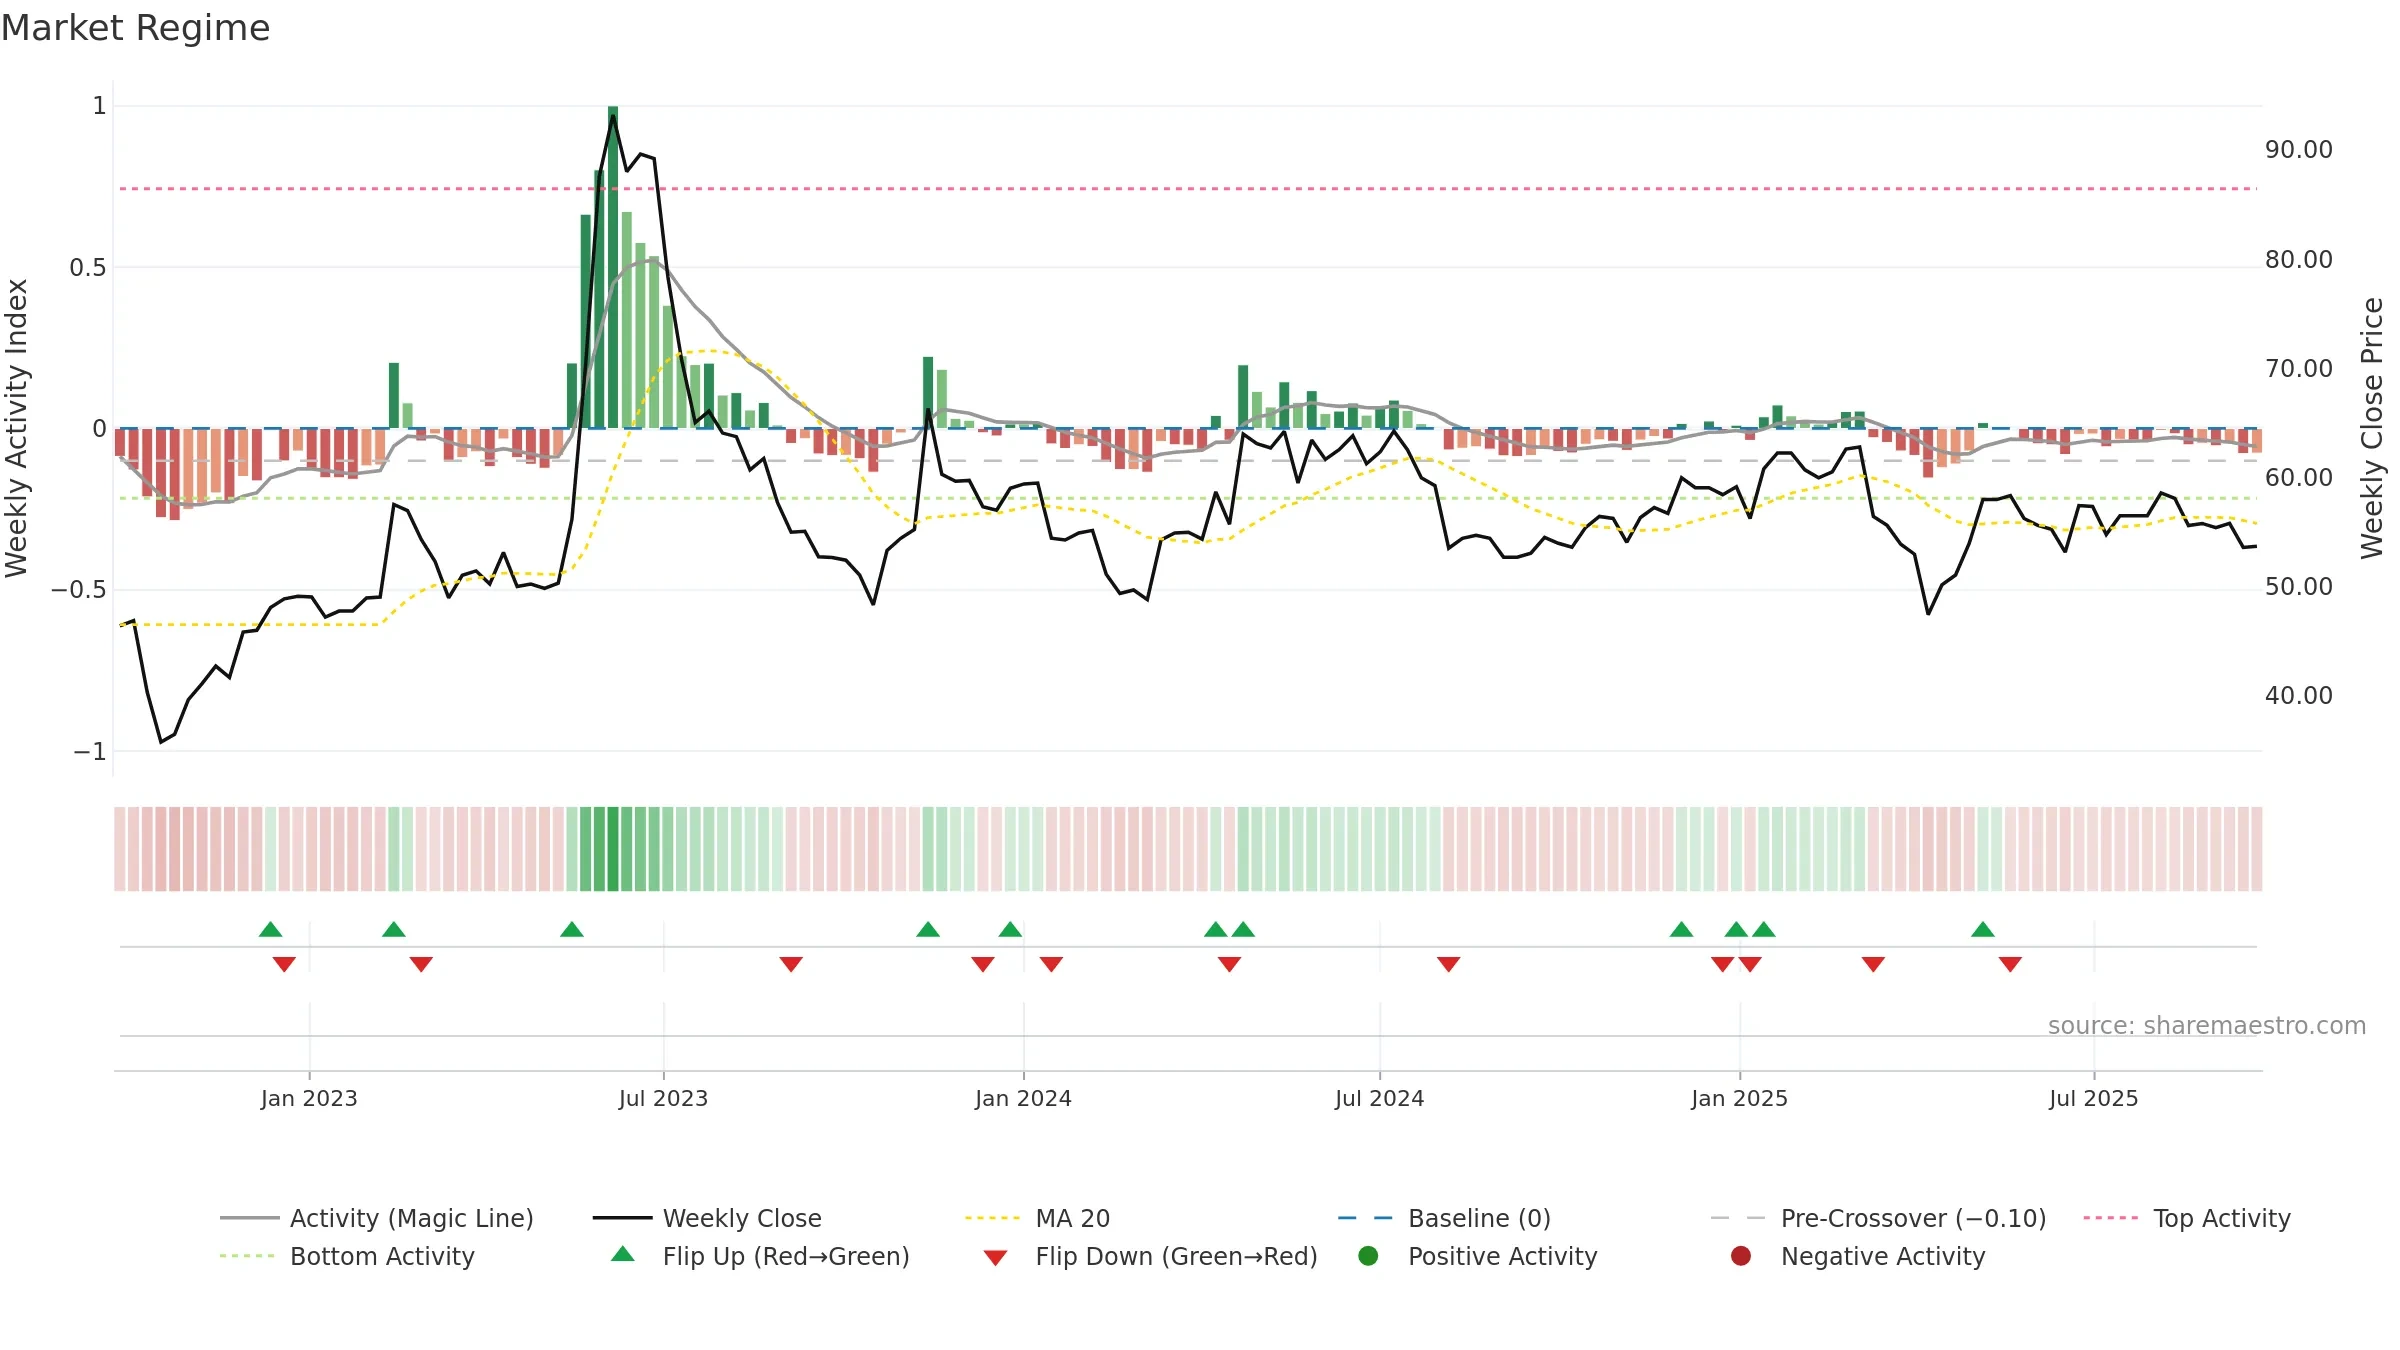The height and width of the screenshot is (1350, 2400).
Task: Toggle MA 20 legend entry
Action: click(x=1037, y=1218)
